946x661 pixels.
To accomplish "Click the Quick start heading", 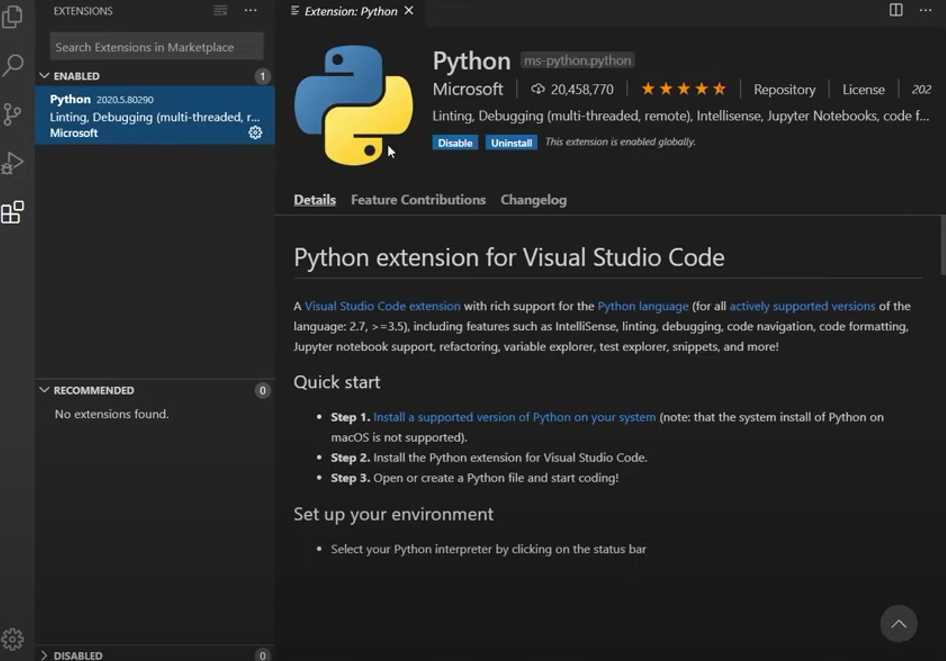I will 337,382.
